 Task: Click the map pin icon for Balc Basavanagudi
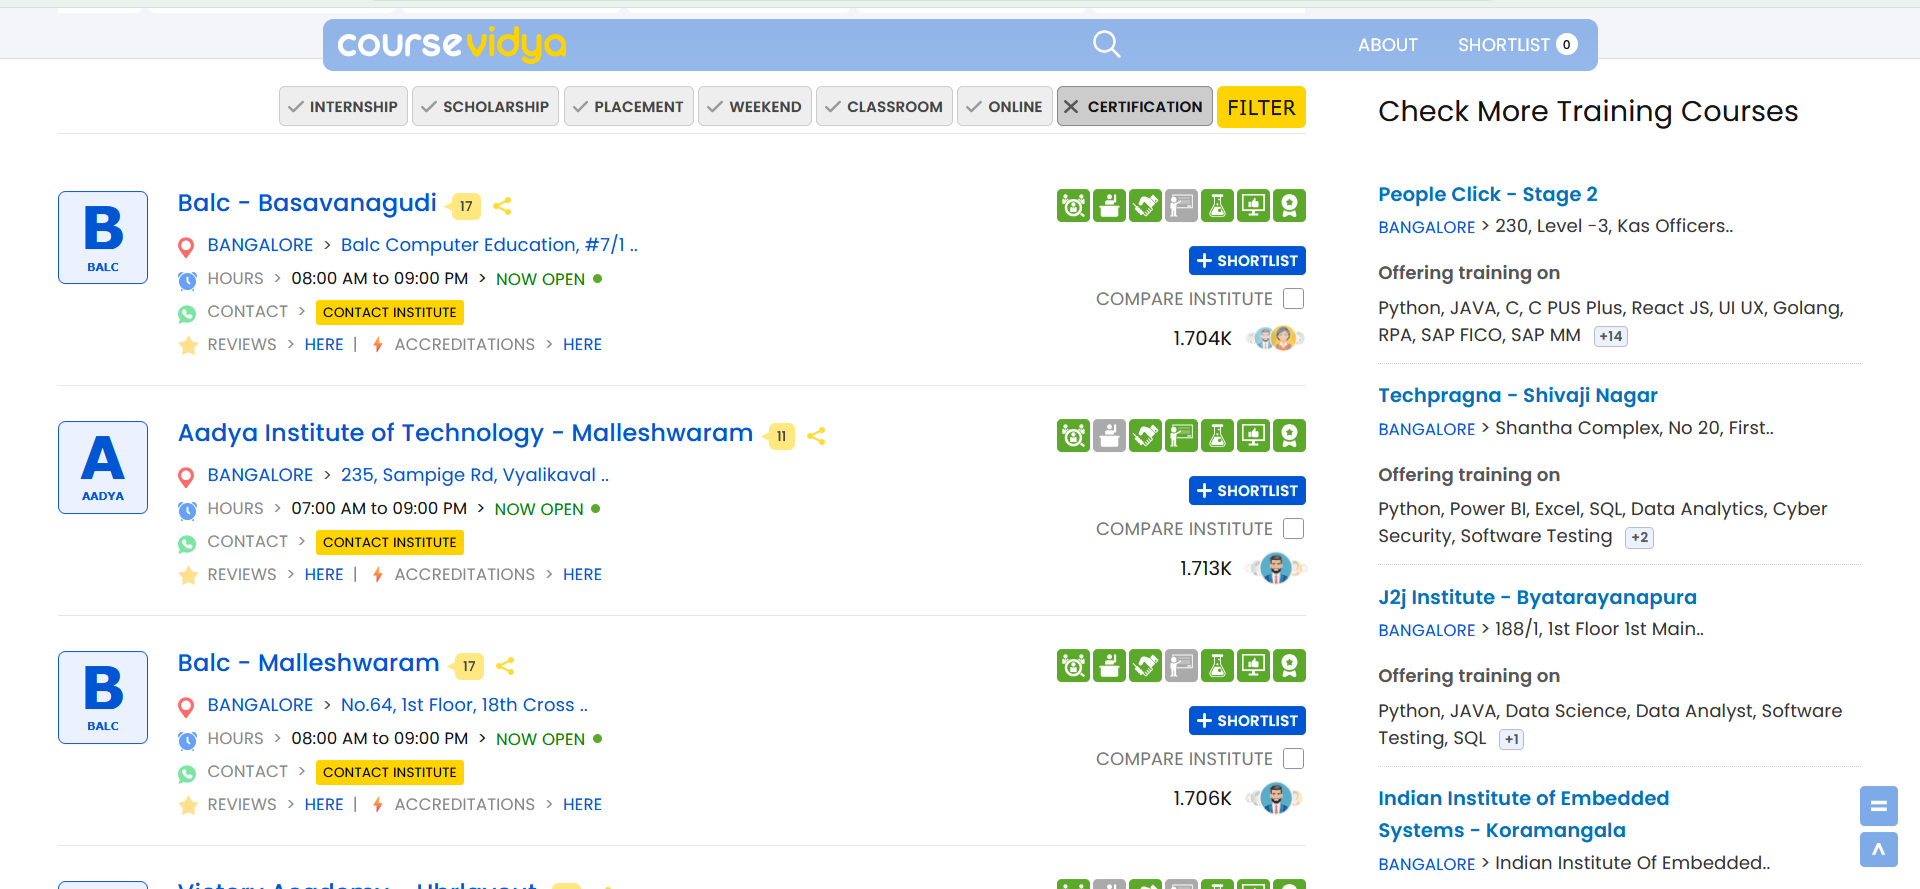point(186,247)
